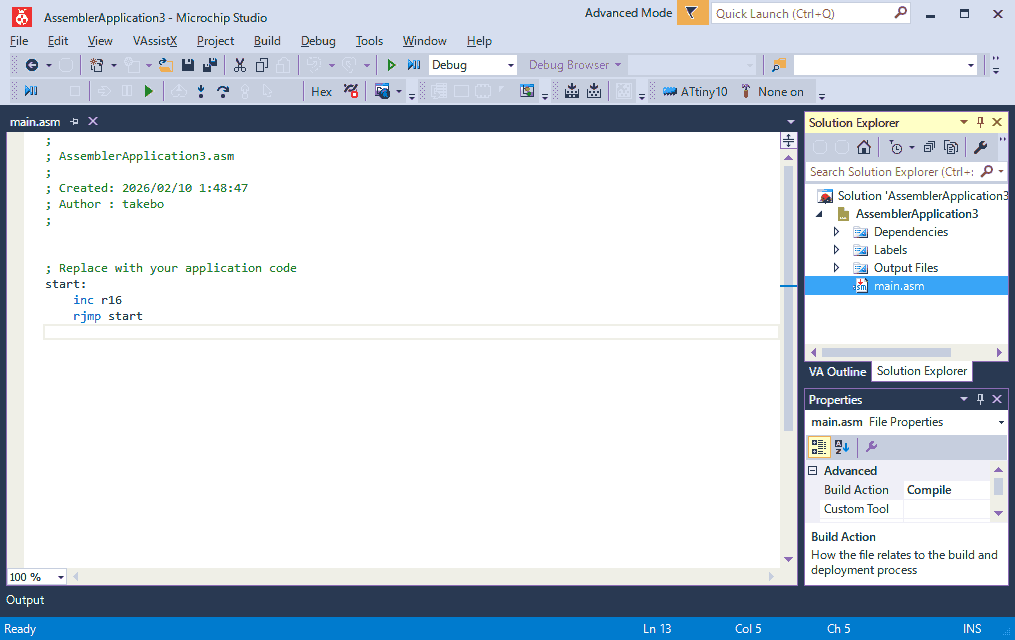Image resolution: width=1015 pixels, height=640 pixels.
Task: Click the Quick Launch search magnifier icon
Action: coord(900,13)
